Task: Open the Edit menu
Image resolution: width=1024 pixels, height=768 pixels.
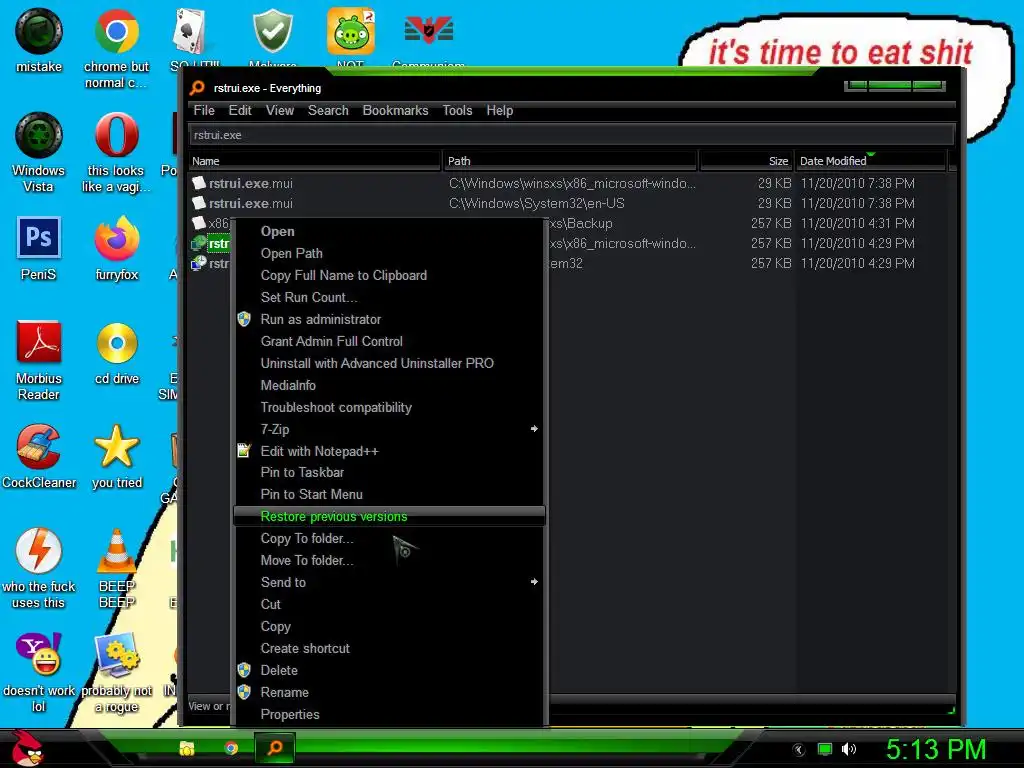Action: click(240, 110)
